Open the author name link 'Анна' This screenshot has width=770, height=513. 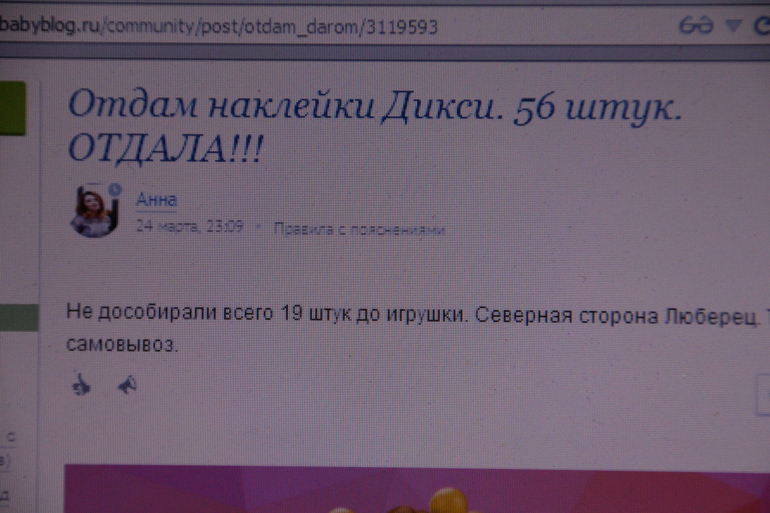tap(156, 200)
